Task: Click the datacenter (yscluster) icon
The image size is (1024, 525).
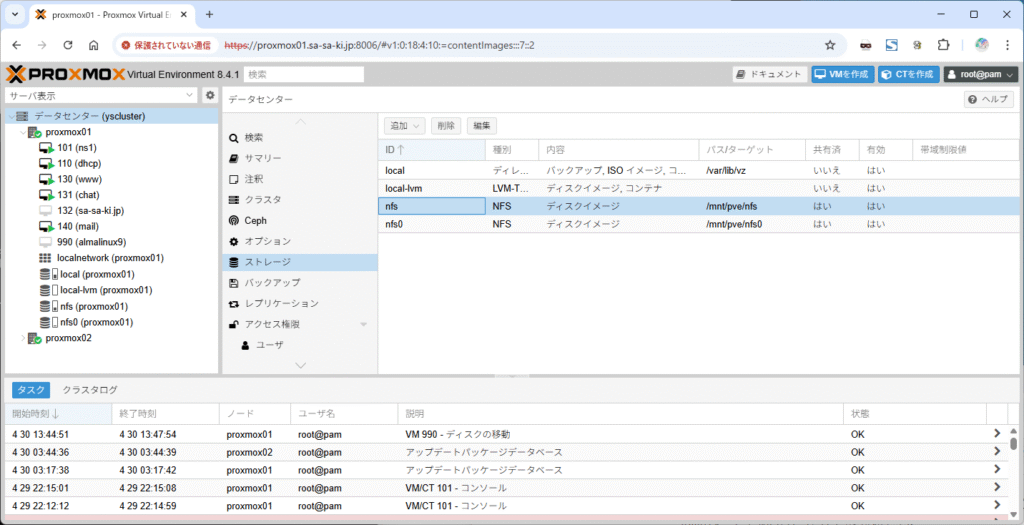Action: pos(22,116)
